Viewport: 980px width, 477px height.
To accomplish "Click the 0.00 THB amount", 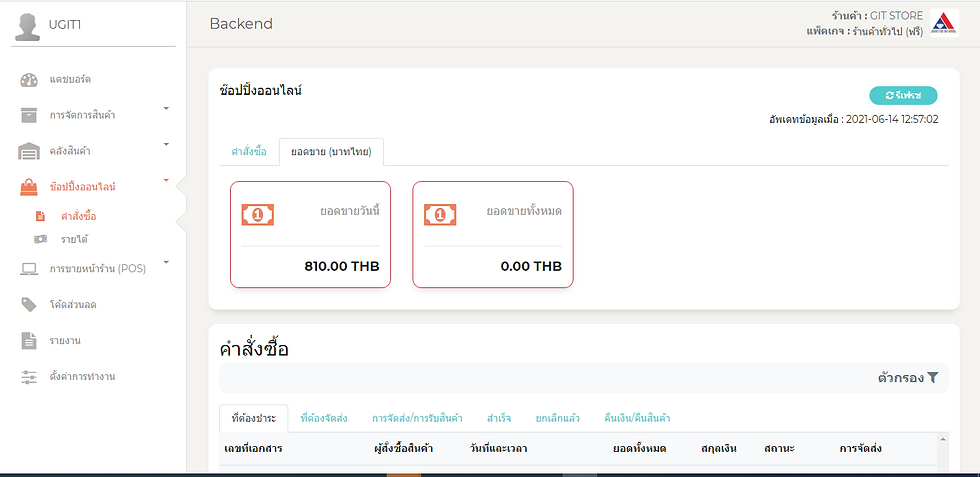I will 531,267.
